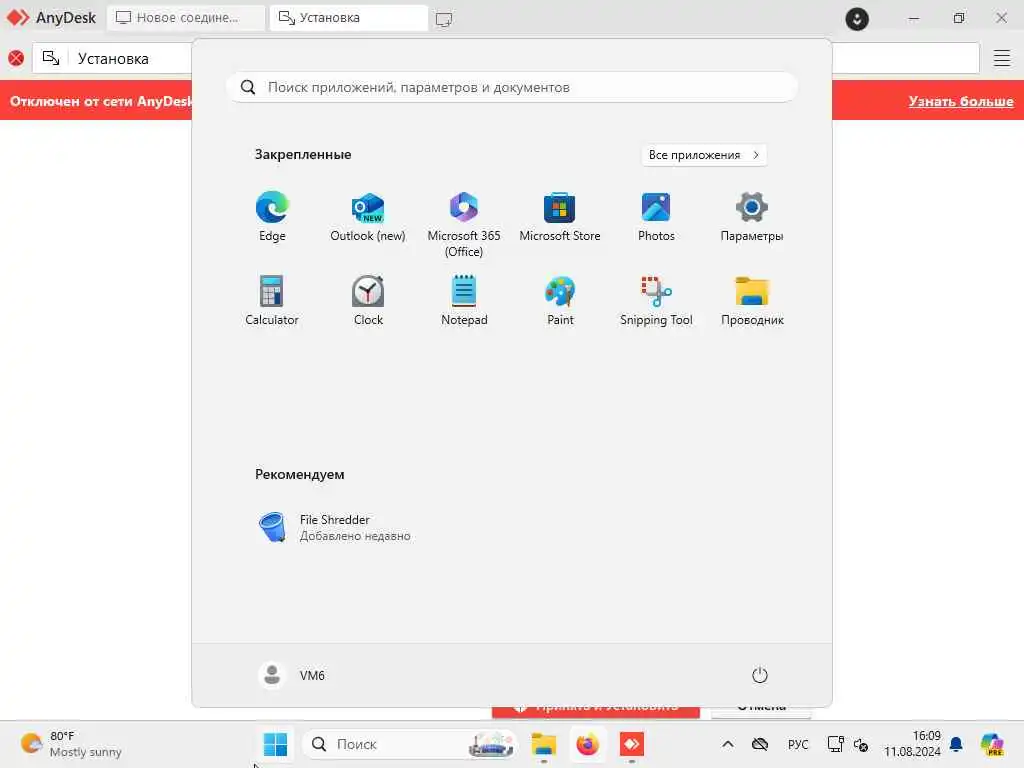Select the Установка tab in AnyDesk
Image resolution: width=1024 pixels, height=768 pixels.
click(x=349, y=18)
